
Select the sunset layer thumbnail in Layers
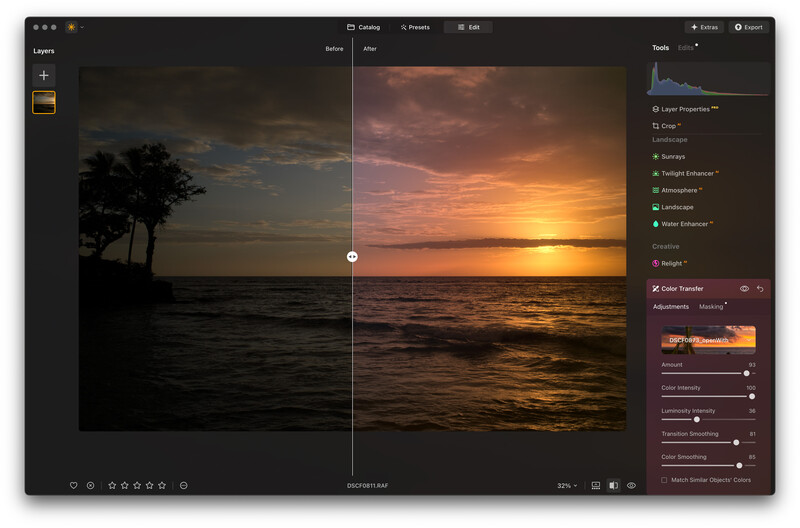point(44,102)
